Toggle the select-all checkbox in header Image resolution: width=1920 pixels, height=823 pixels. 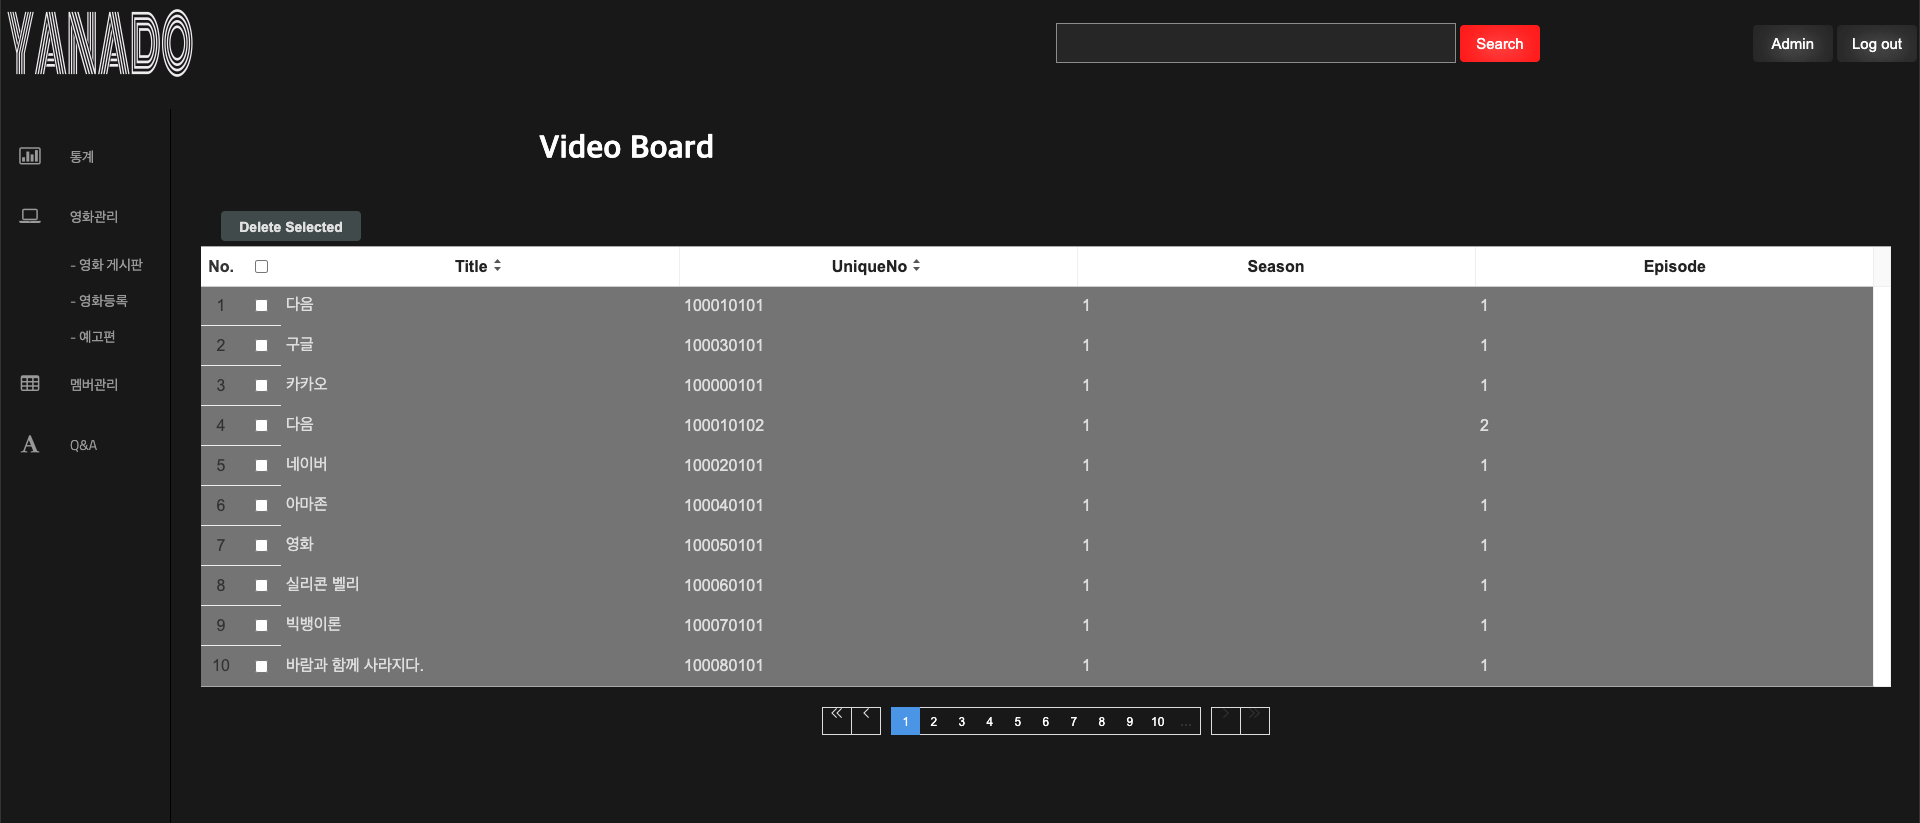tap(262, 266)
